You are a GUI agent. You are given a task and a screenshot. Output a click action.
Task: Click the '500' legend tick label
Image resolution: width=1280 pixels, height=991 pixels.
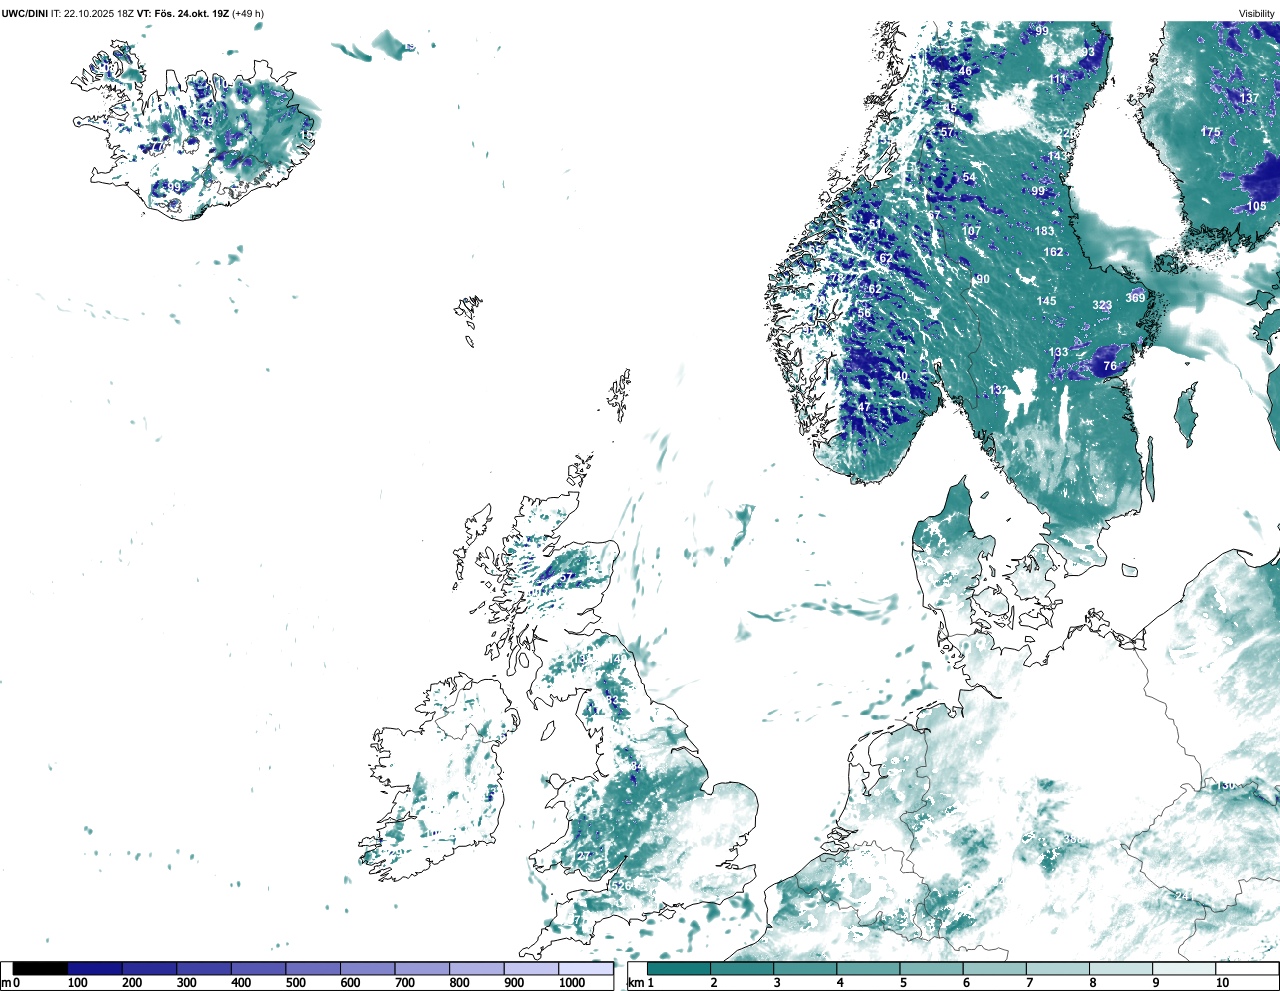pyautogui.click(x=296, y=983)
